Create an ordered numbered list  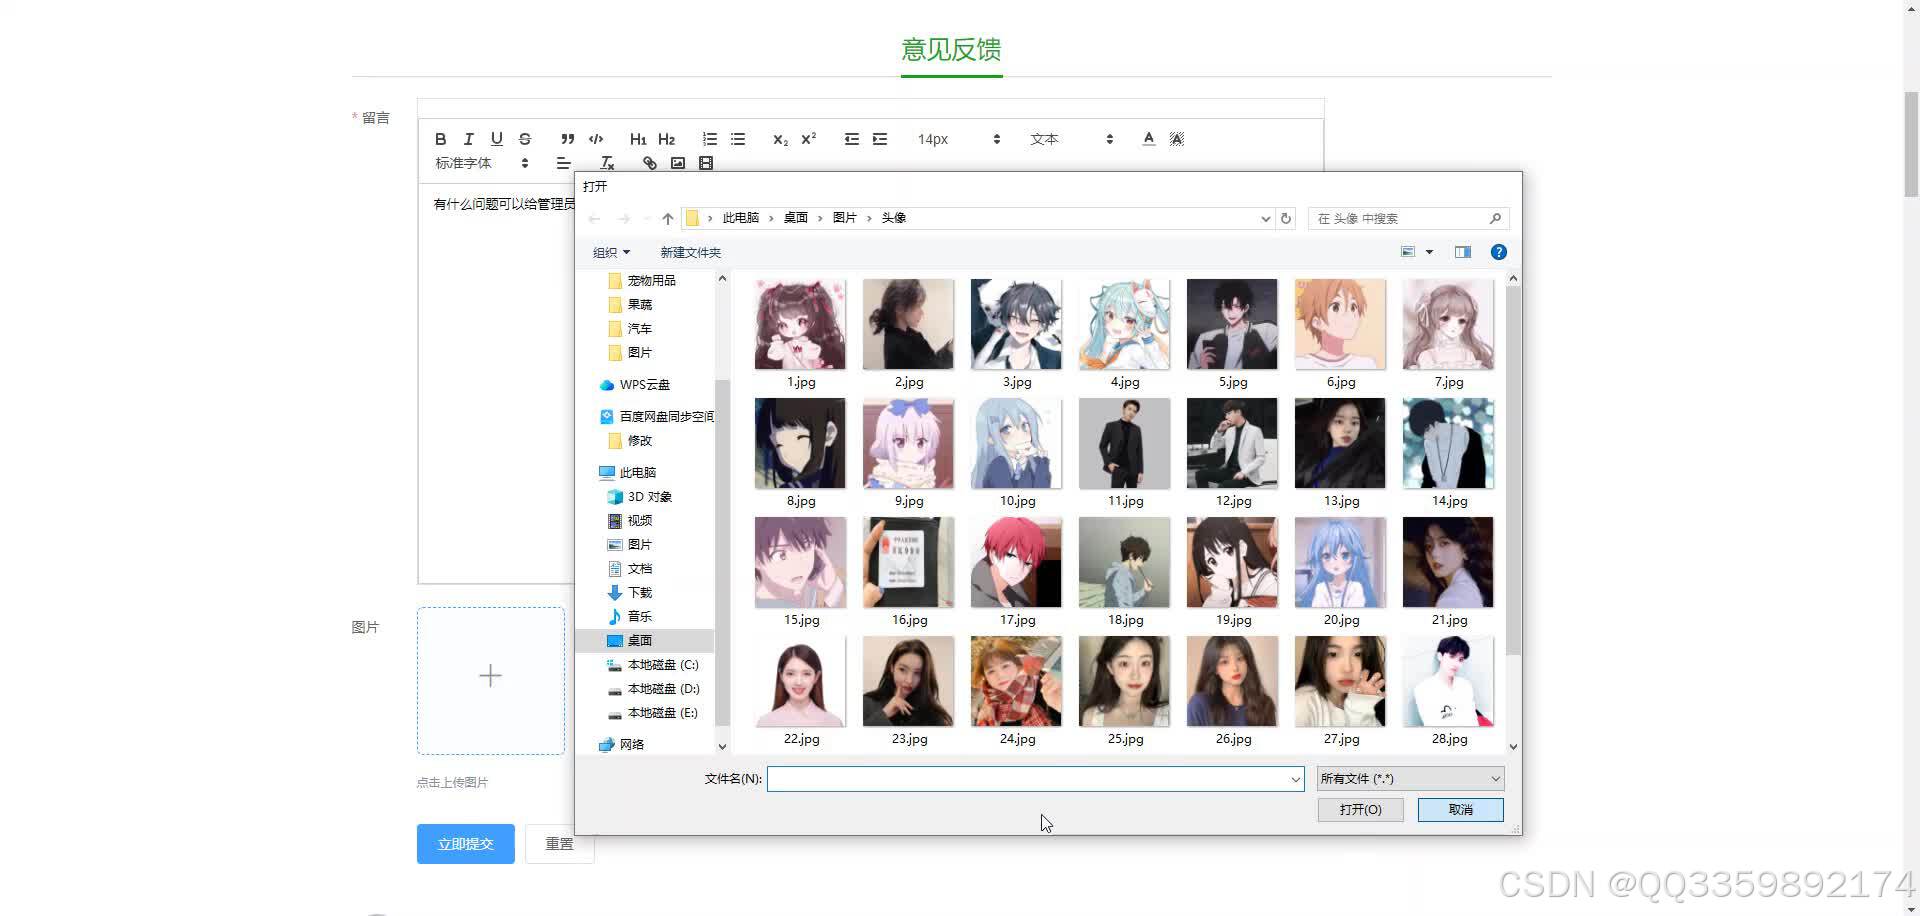click(709, 139)
